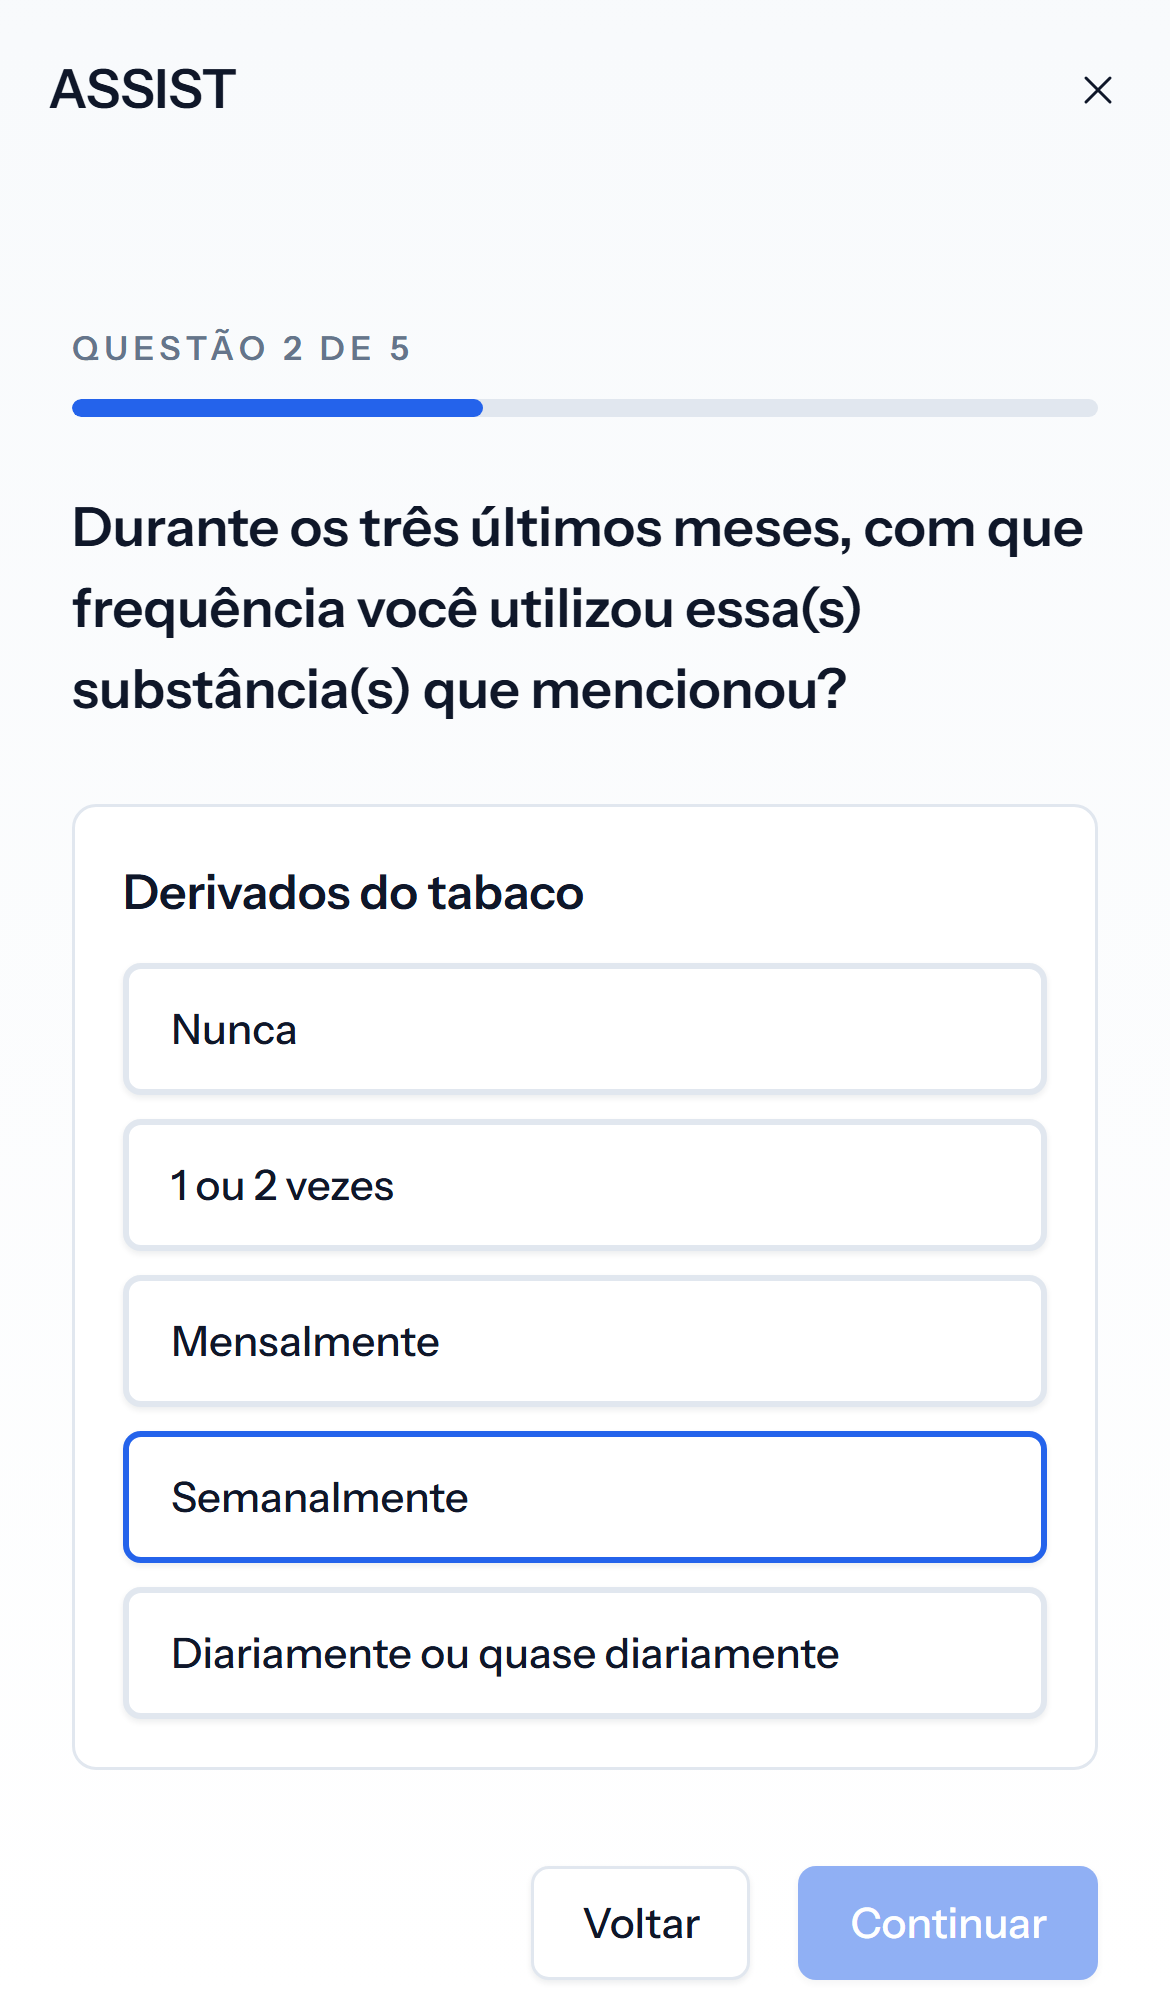Click the blue-outlined Semanalmente answer

(x=584, y=1497)
